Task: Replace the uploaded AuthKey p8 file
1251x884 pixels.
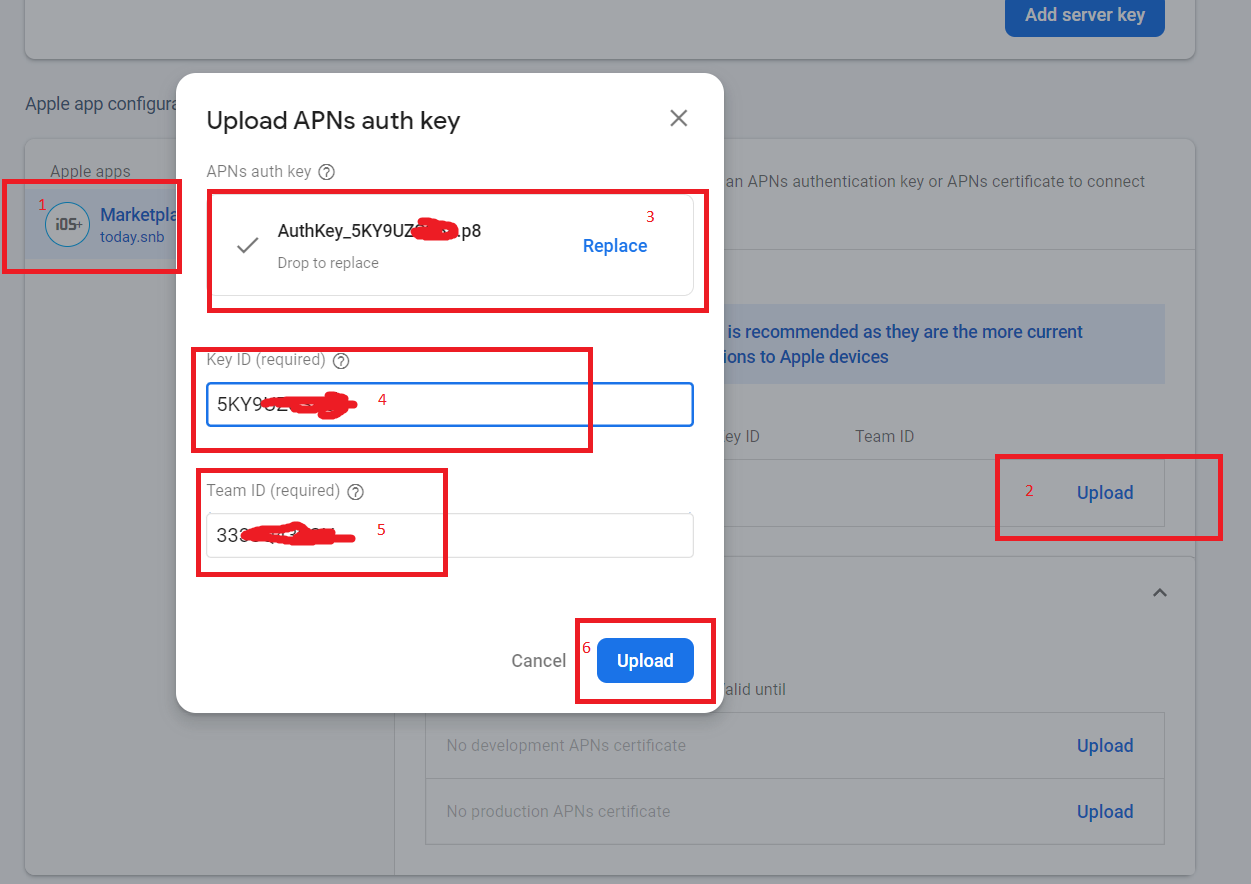Action: pyautogui.click(x=614, y=245)
